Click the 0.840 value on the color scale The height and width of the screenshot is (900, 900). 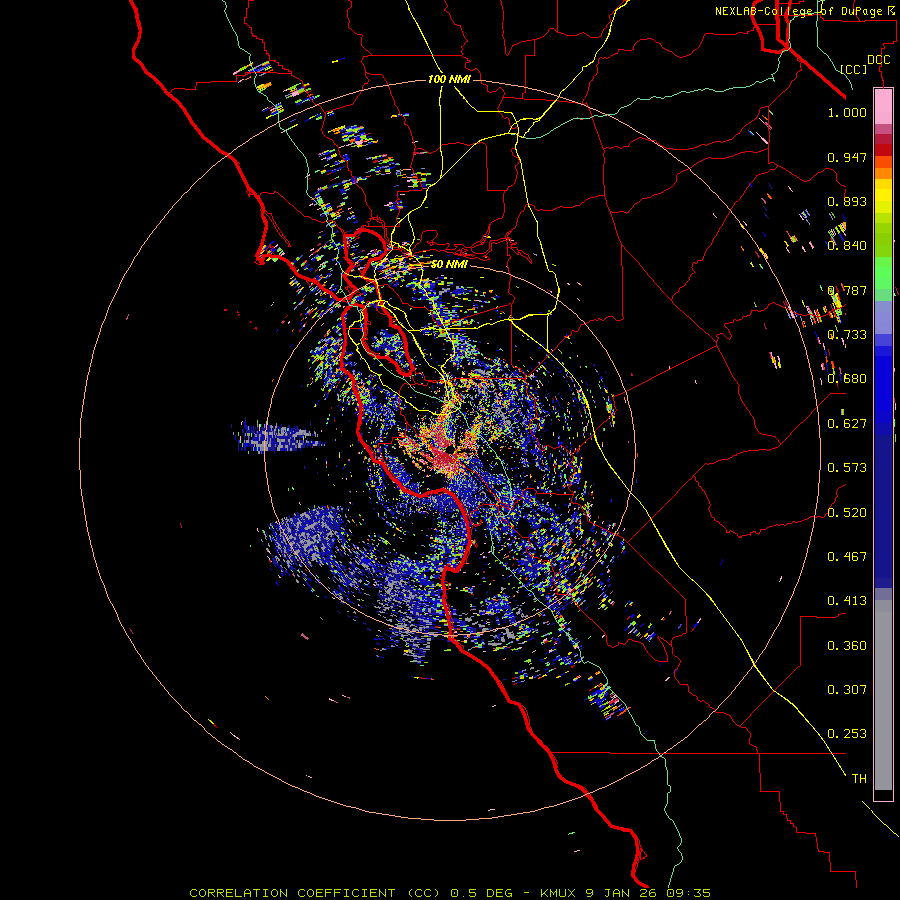coord(847,246)
